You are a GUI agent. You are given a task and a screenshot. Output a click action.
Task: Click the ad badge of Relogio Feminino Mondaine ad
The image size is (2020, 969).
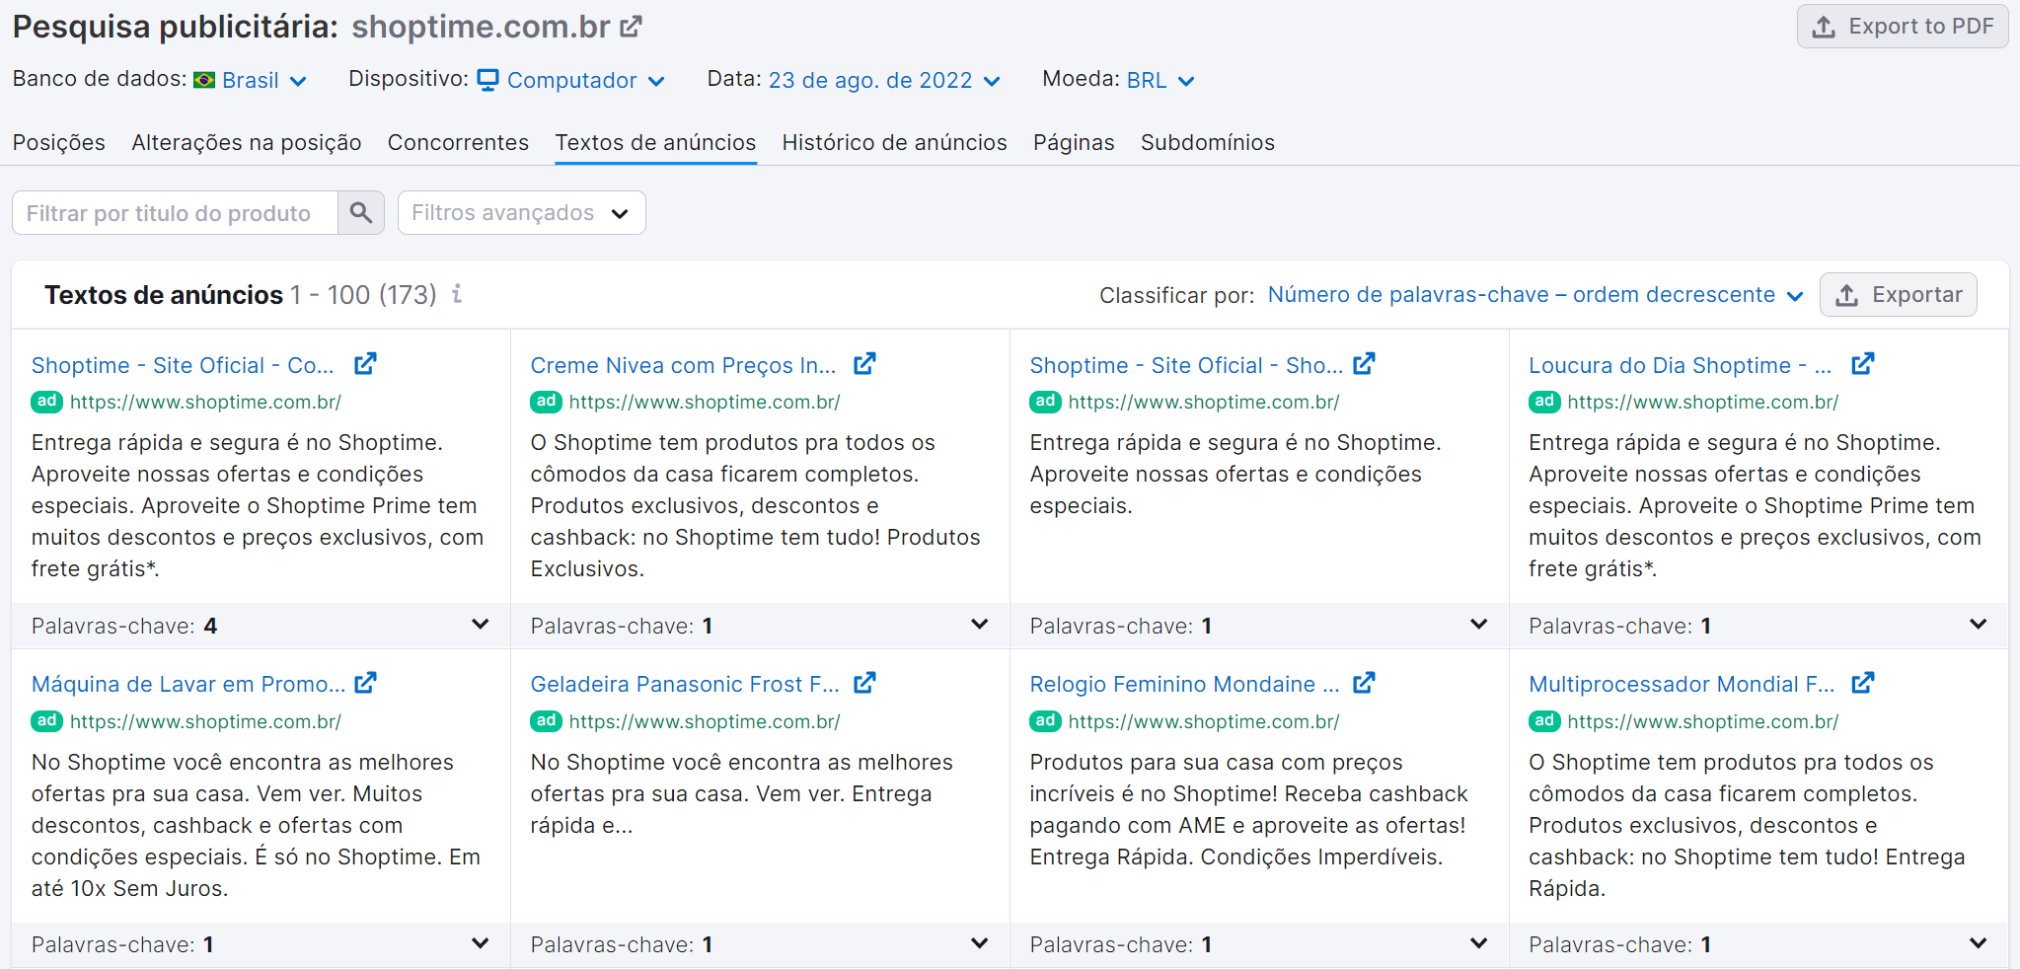coord(1045,721)
